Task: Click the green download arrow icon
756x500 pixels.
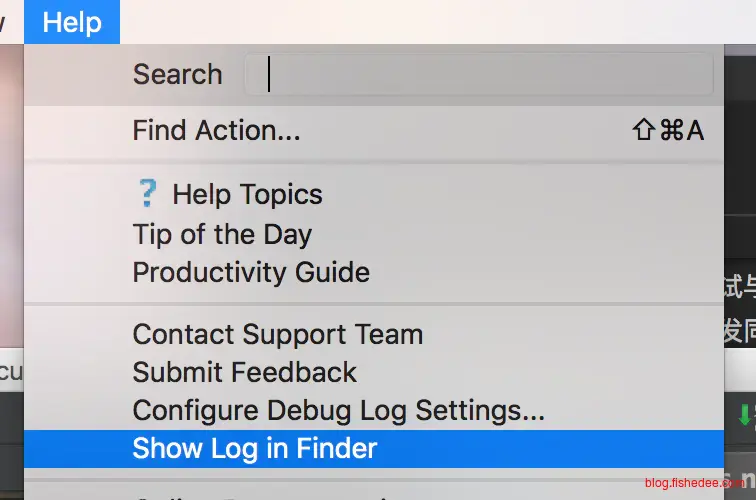Action: tap(743, 415)
